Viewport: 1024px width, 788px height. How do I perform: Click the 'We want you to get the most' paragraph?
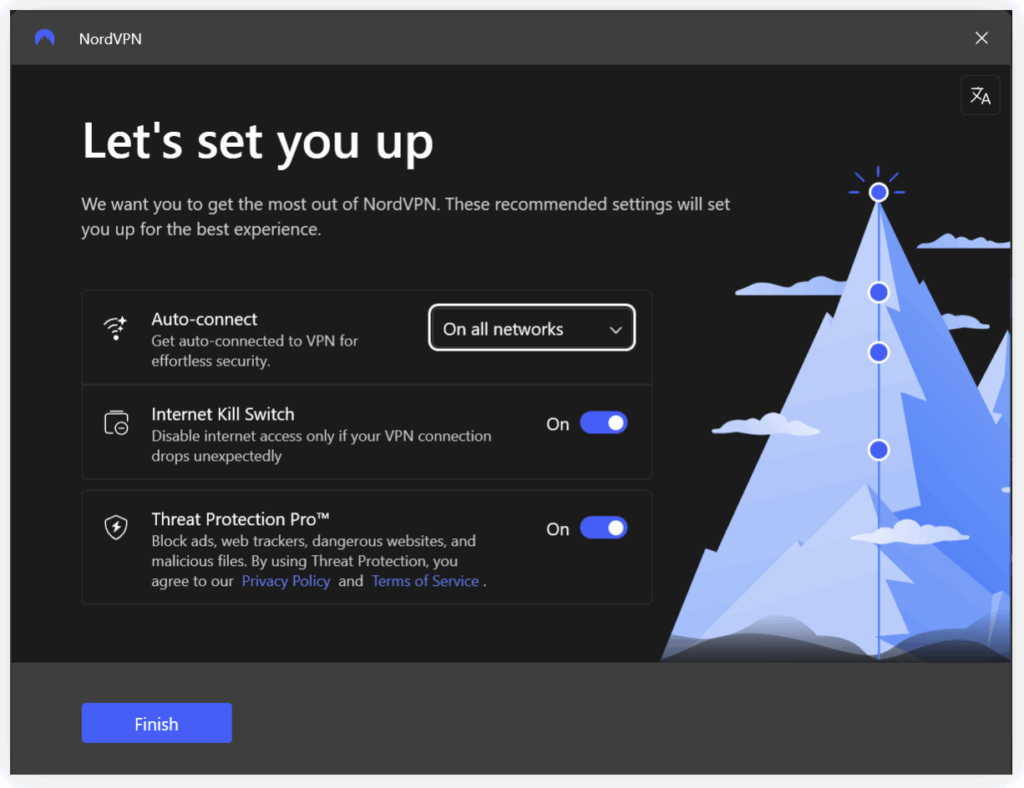406,216
